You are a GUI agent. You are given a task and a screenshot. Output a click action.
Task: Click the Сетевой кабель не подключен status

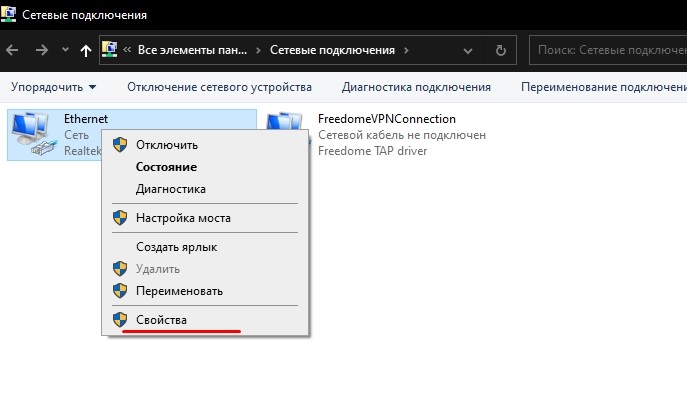coord(402,135)
